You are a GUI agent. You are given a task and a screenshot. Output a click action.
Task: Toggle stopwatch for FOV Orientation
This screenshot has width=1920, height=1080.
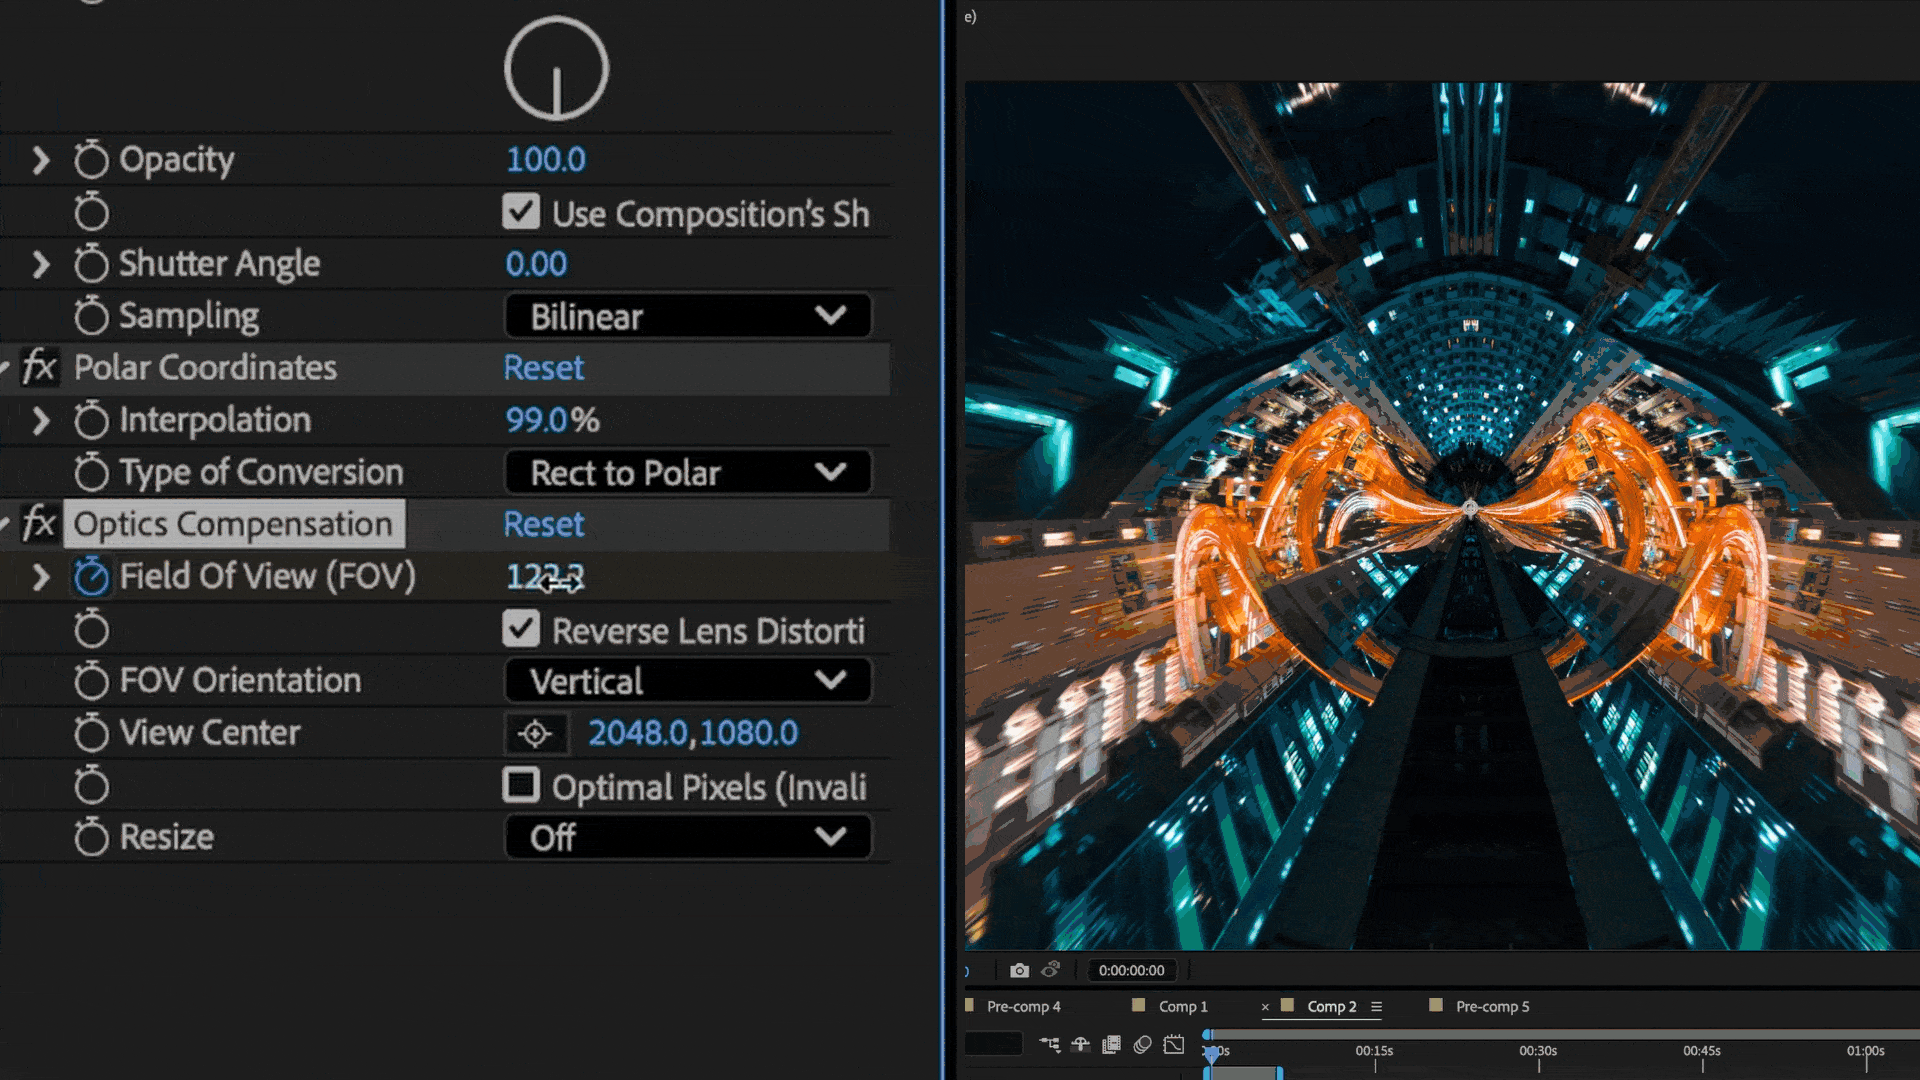point(91,681)
